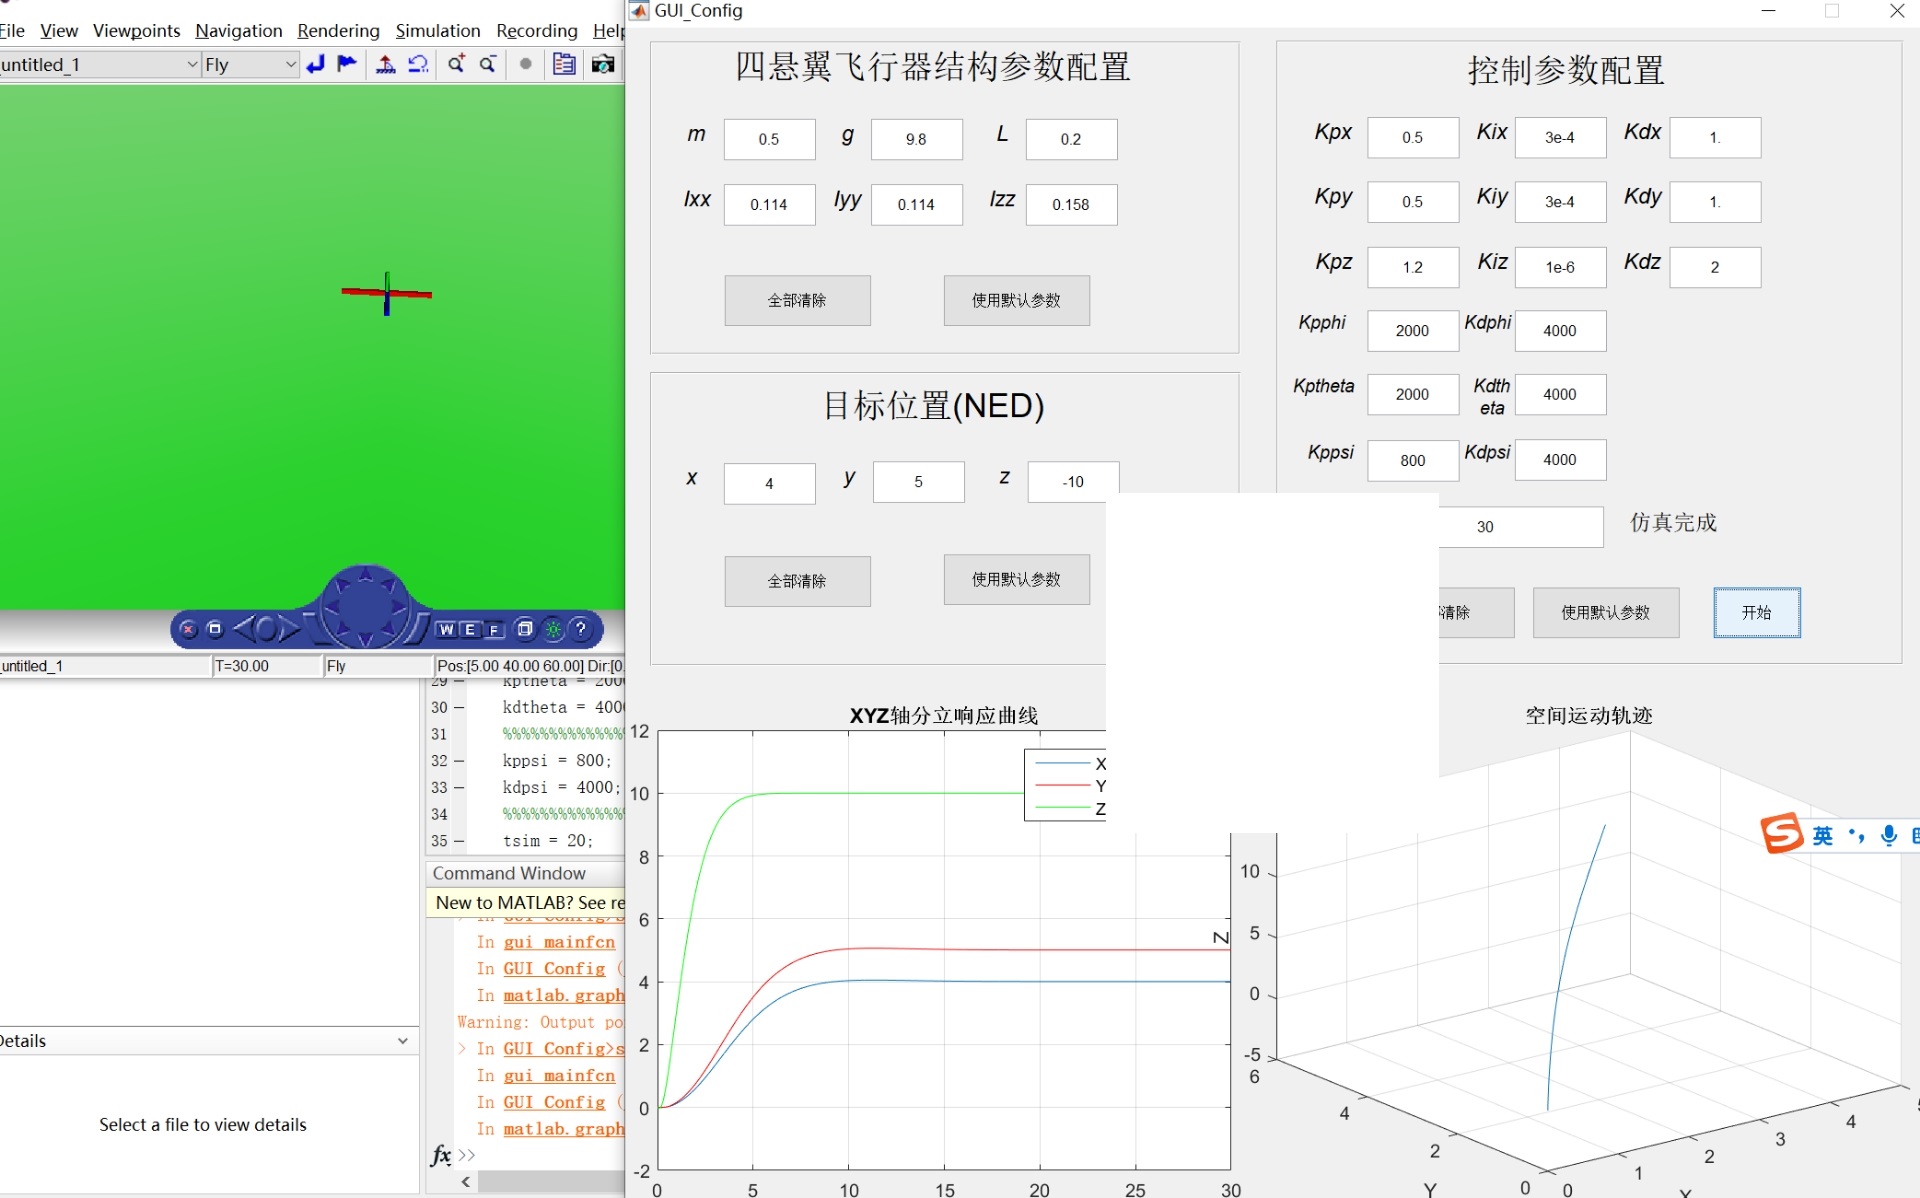
Task: Click 使用默认参数 under 目标位置(NED)
Action: pyautogui.click(x=1016, y=580)
